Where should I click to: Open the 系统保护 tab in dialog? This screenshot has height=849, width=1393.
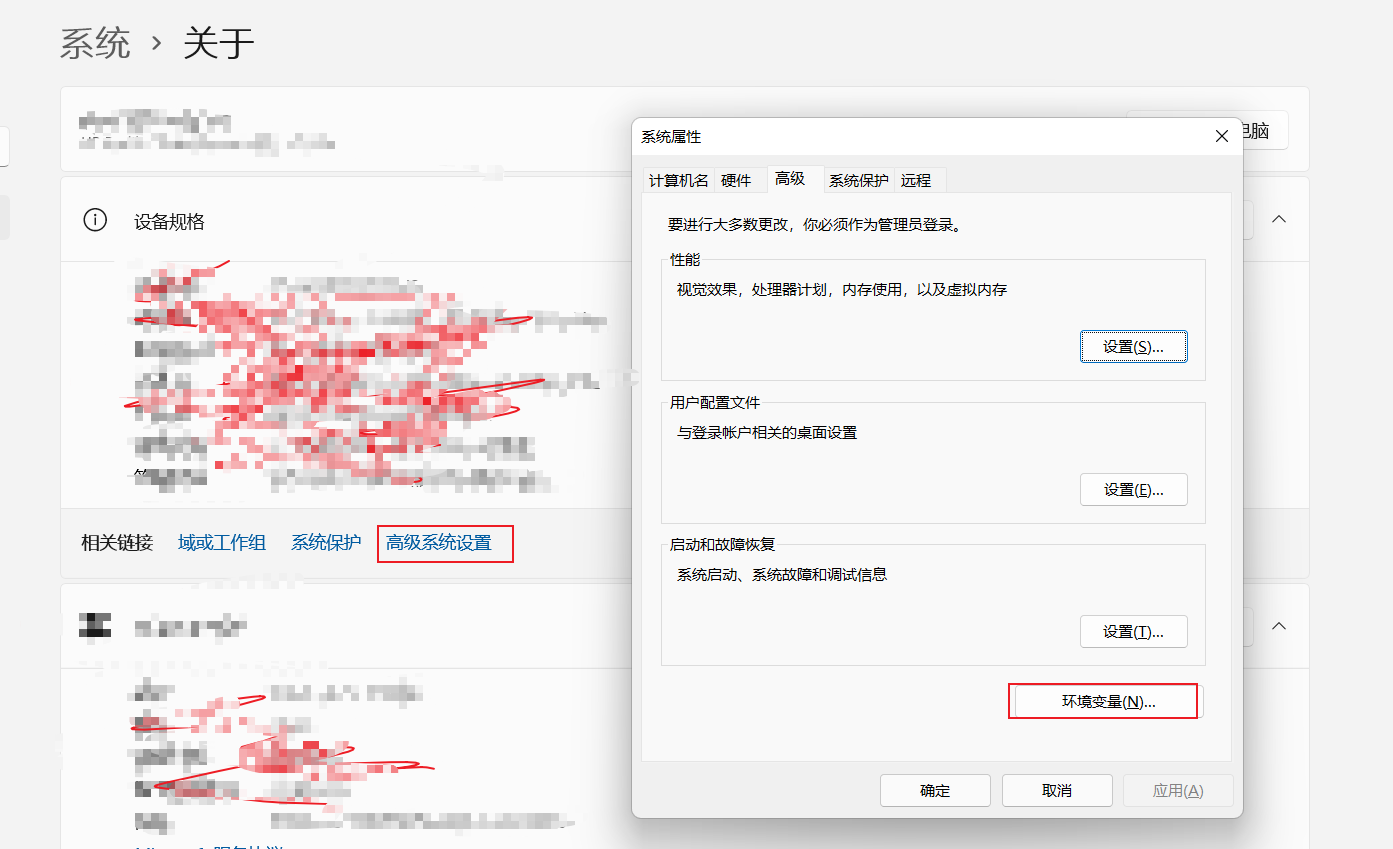click(x=859, y=180)
